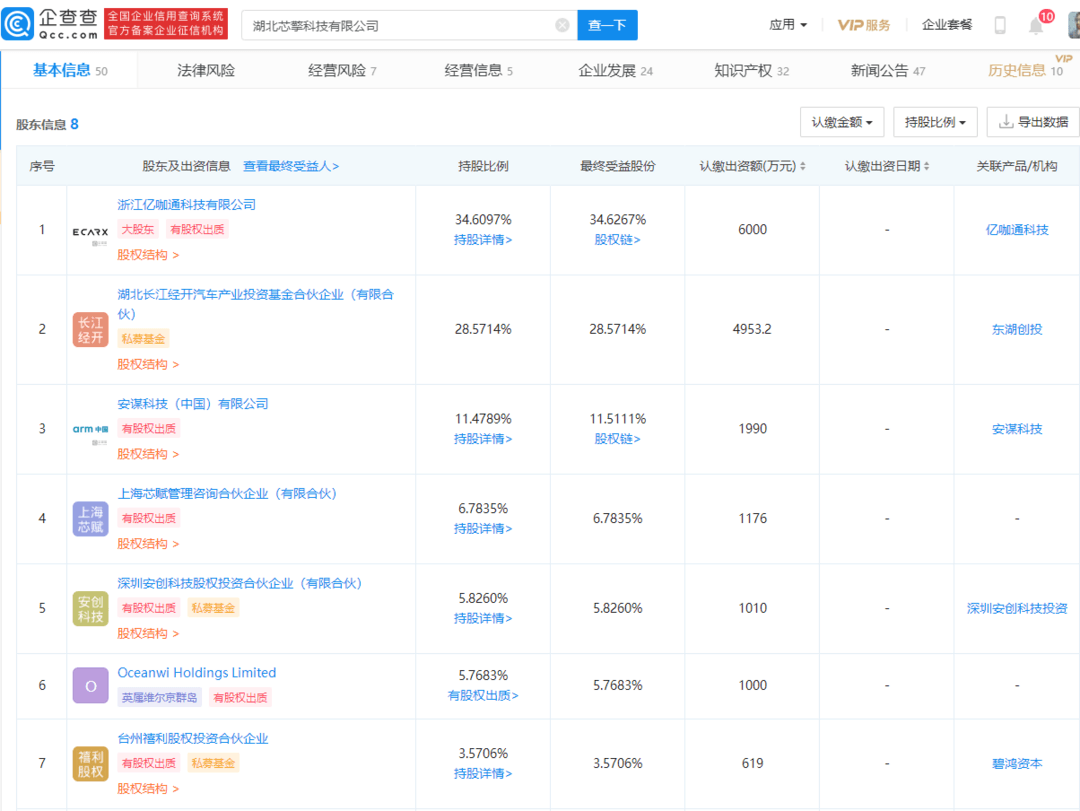This screenshot has width=1080, height=811.
Task: Open Oceanwi Holdings Limited link
Action: coord(197,673)
